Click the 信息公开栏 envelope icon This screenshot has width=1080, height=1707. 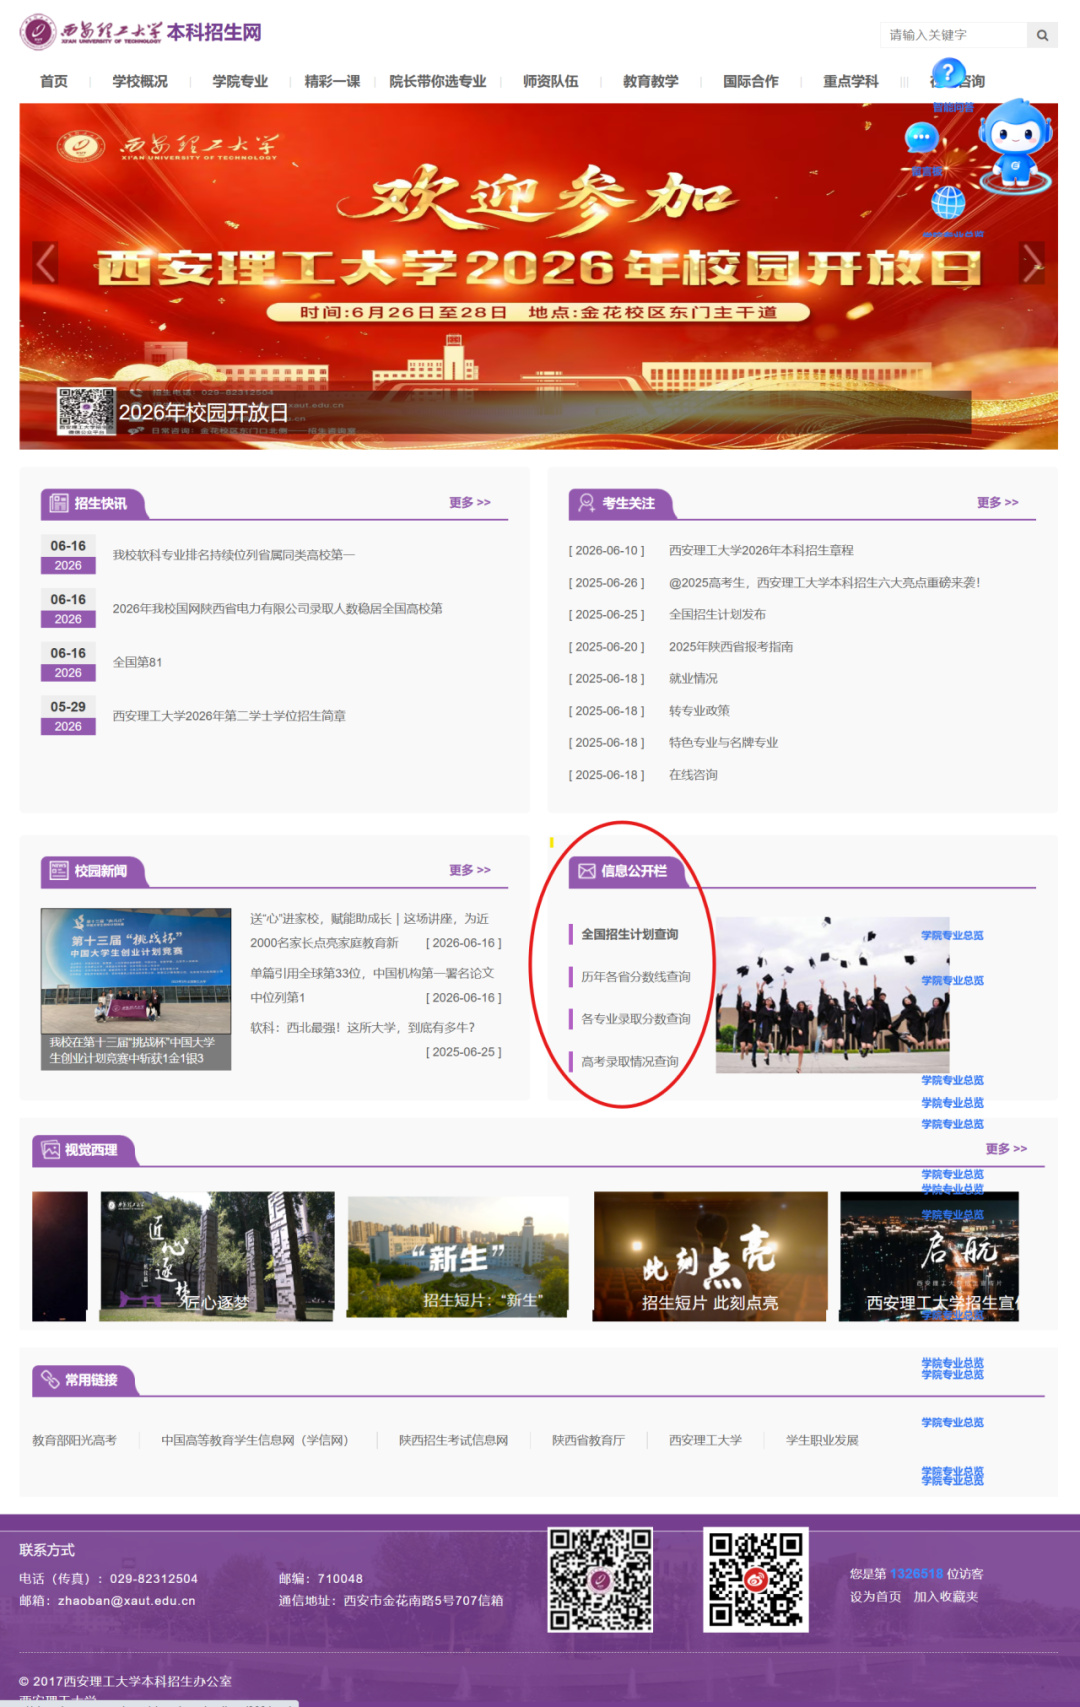(x=587, y=871)
